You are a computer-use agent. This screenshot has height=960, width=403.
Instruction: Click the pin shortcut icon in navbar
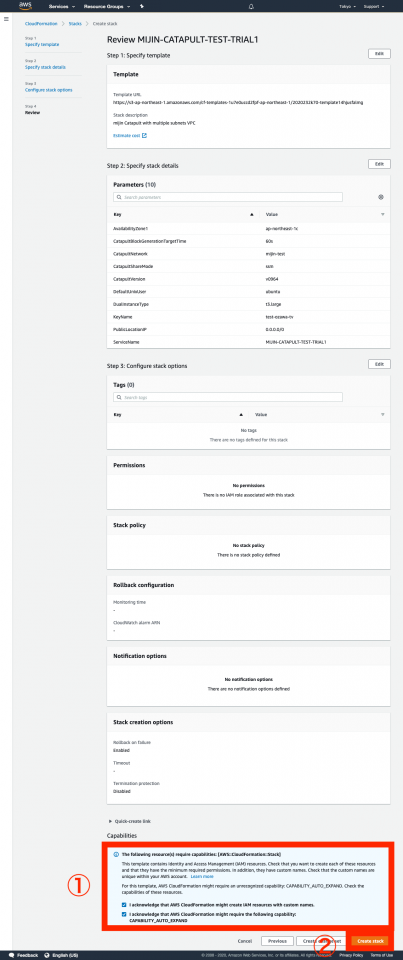142,6
